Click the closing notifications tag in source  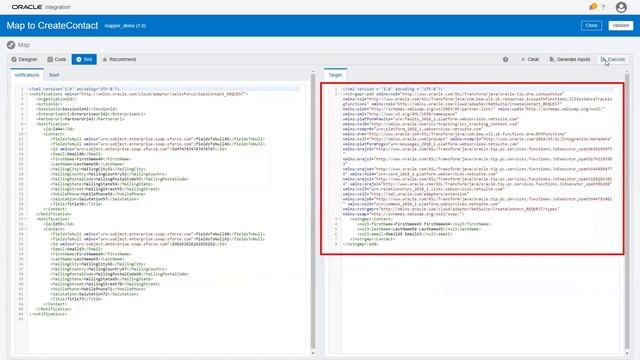pyautogui.click(x=48, y=314)
